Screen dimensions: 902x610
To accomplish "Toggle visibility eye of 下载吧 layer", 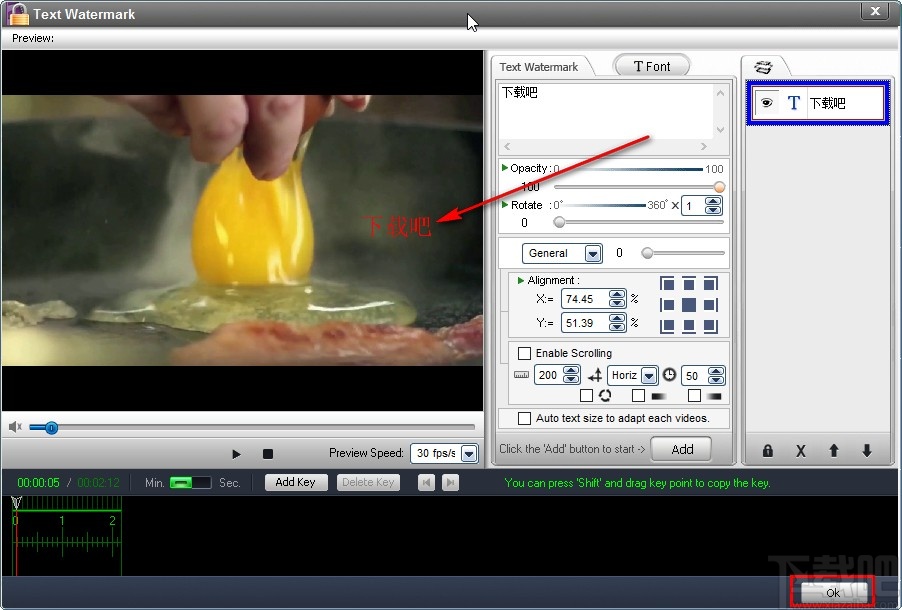I will click(x=766, y=102).
